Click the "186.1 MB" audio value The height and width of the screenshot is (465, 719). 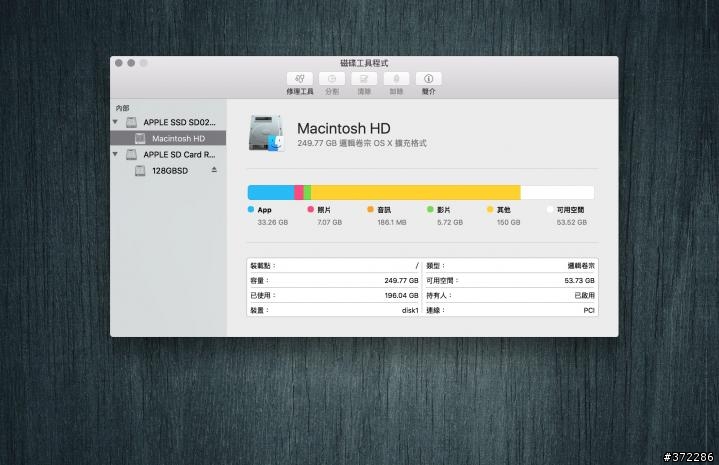[x=392, y=222]
